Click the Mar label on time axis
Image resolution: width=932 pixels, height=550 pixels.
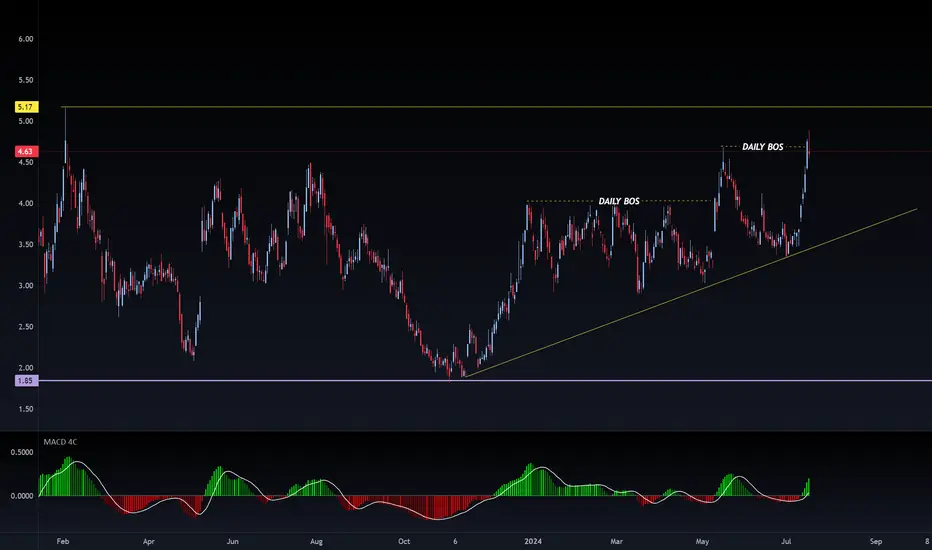coord(616,542)
